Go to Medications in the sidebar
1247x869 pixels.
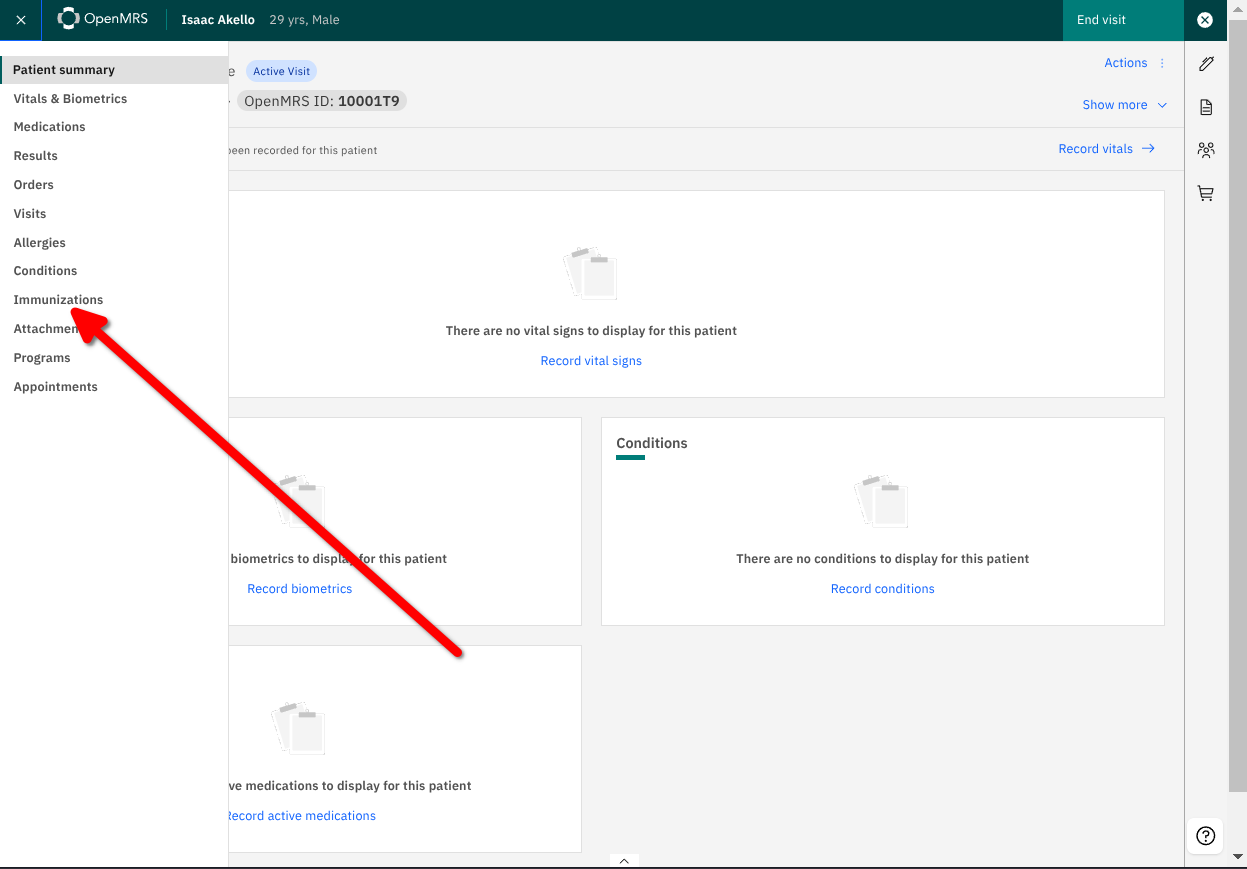(x=49, y=127)
